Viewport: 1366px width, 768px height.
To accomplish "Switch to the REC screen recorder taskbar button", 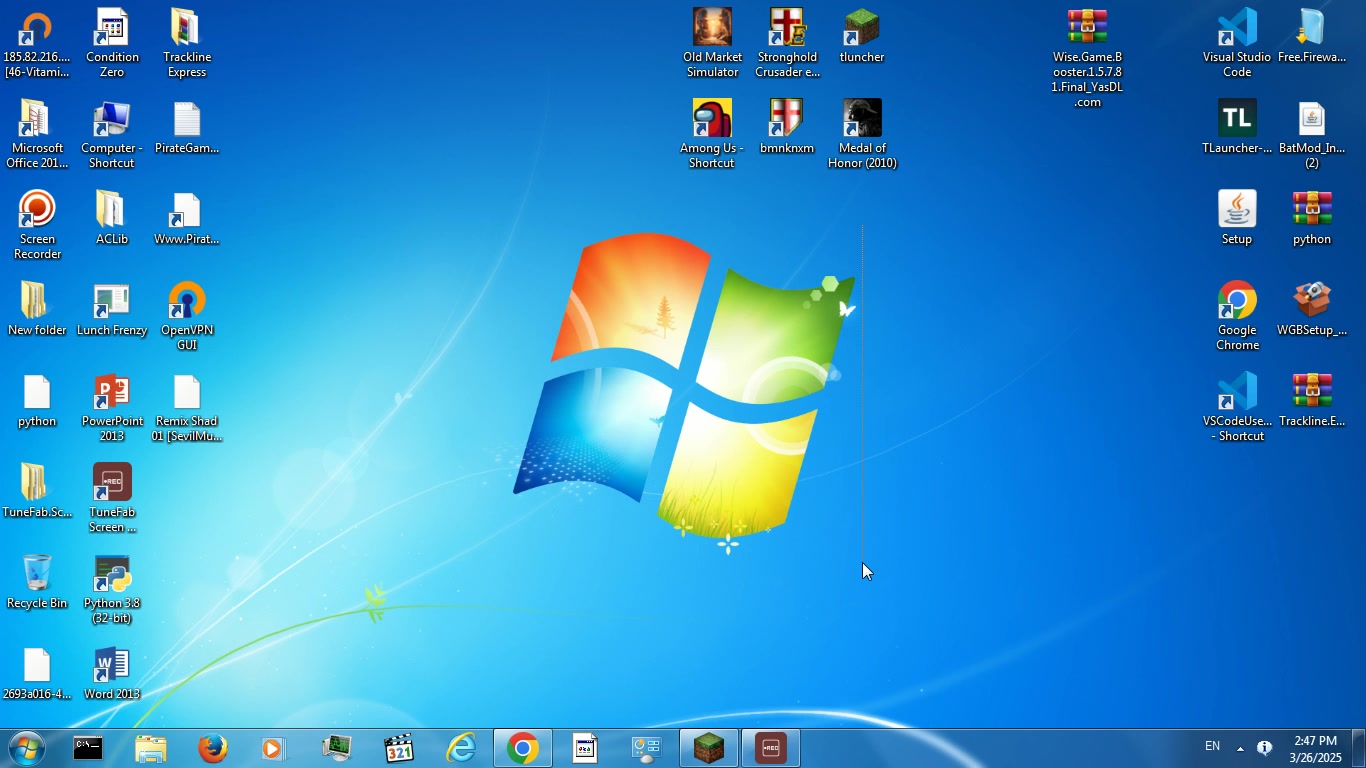I will [x=771, y=749].
